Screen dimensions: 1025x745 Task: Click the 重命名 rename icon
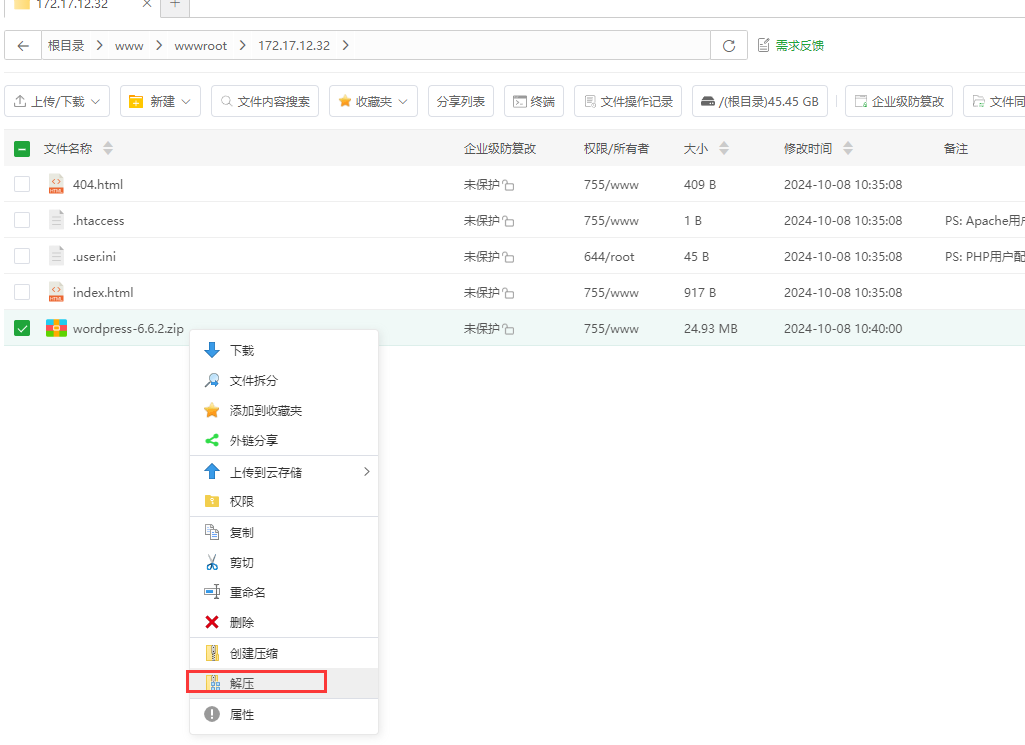click(x=212, y=592)
